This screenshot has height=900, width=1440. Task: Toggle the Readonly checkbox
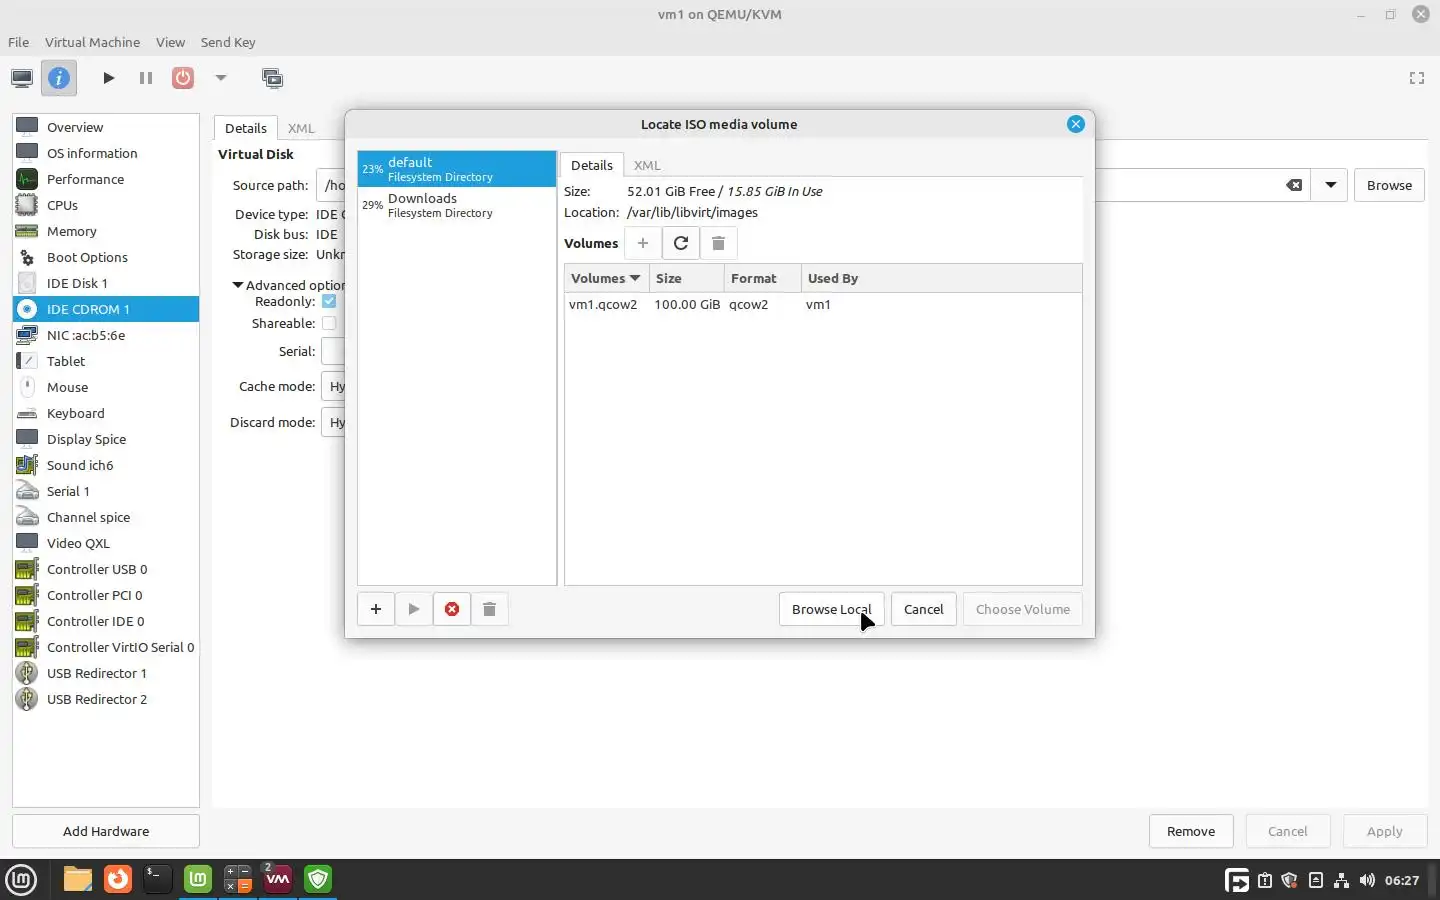pos(329,301)
